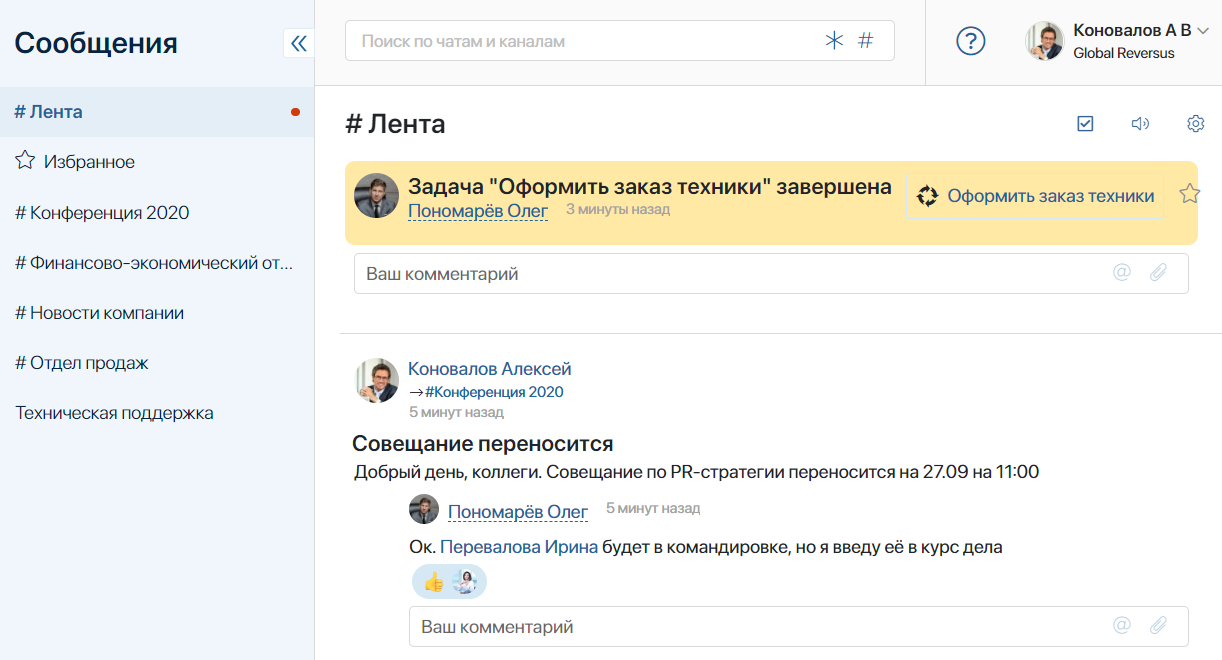Open the Коновалов А В profile dropdown arrow
1222x660 pixels.
[x=1203, y=31]
